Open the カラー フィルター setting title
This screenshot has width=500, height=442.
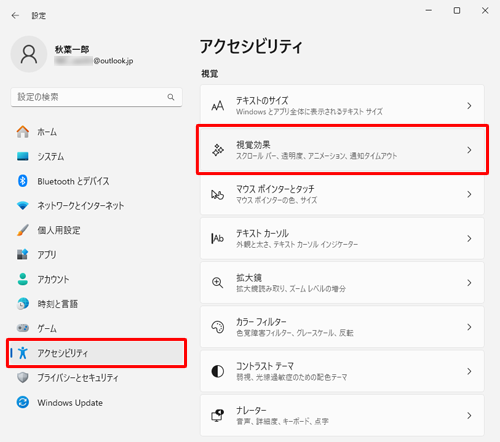pyautogui.click(x=261, y=322)
